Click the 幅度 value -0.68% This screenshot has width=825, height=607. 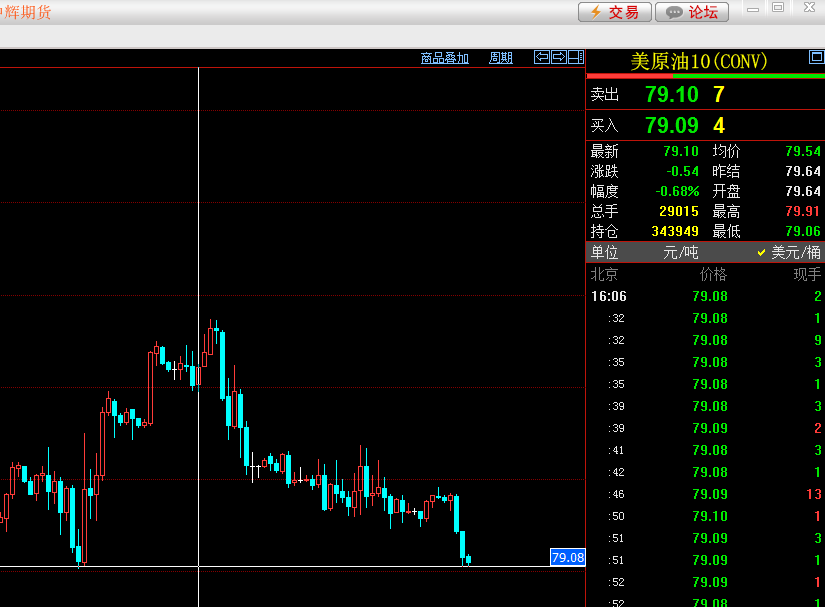pyautogui.click(x=677, y=191)
